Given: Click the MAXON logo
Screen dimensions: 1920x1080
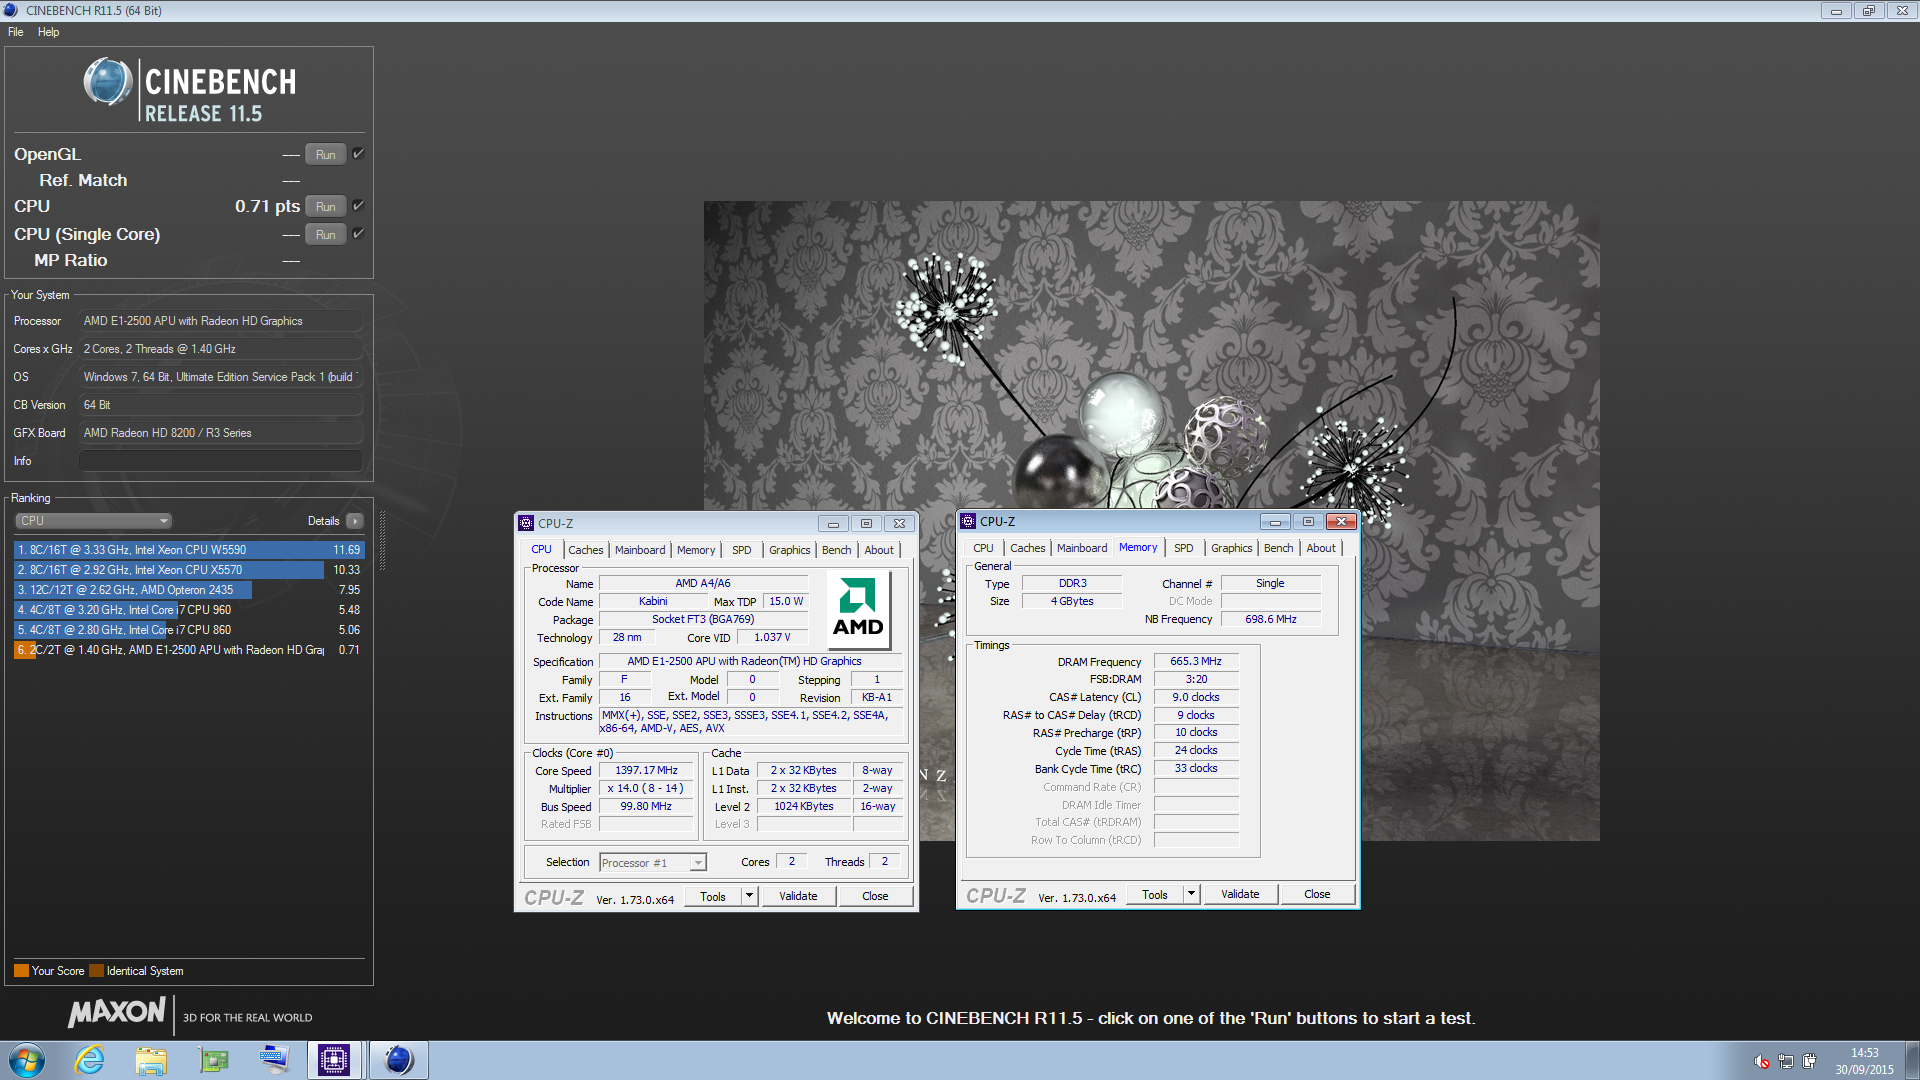Looking at the screenshot, I should (x=117, y=1012).
